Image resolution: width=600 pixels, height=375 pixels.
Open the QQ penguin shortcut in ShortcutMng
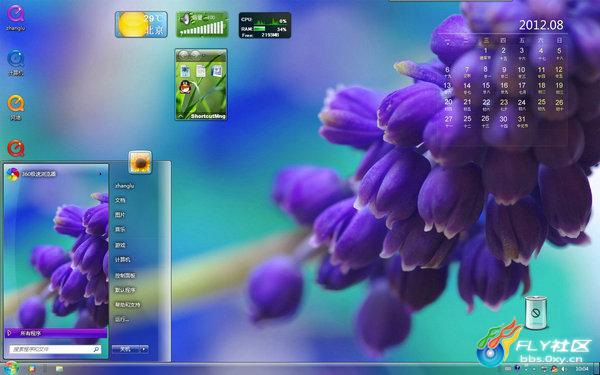click(185, 87)
